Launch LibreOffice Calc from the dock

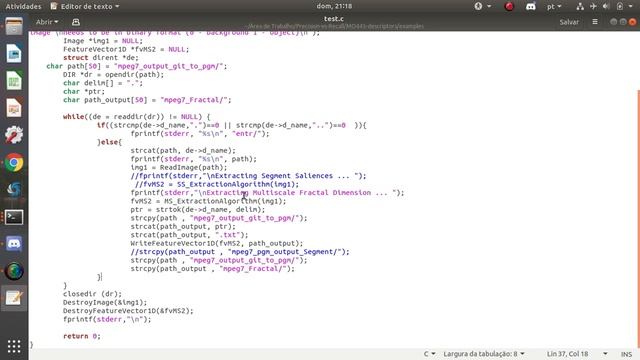[14, 81]
